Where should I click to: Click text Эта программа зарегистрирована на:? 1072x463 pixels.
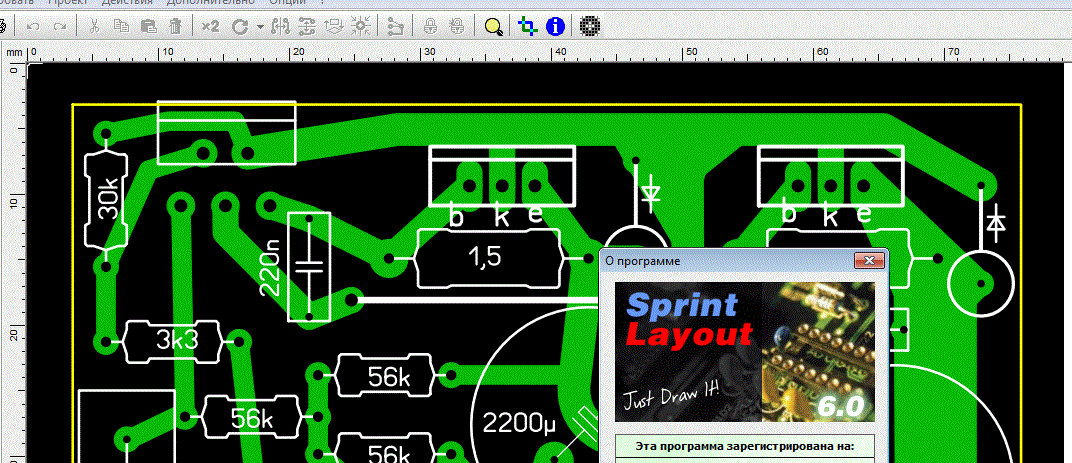pyautogui.click(x=745, y=446)
